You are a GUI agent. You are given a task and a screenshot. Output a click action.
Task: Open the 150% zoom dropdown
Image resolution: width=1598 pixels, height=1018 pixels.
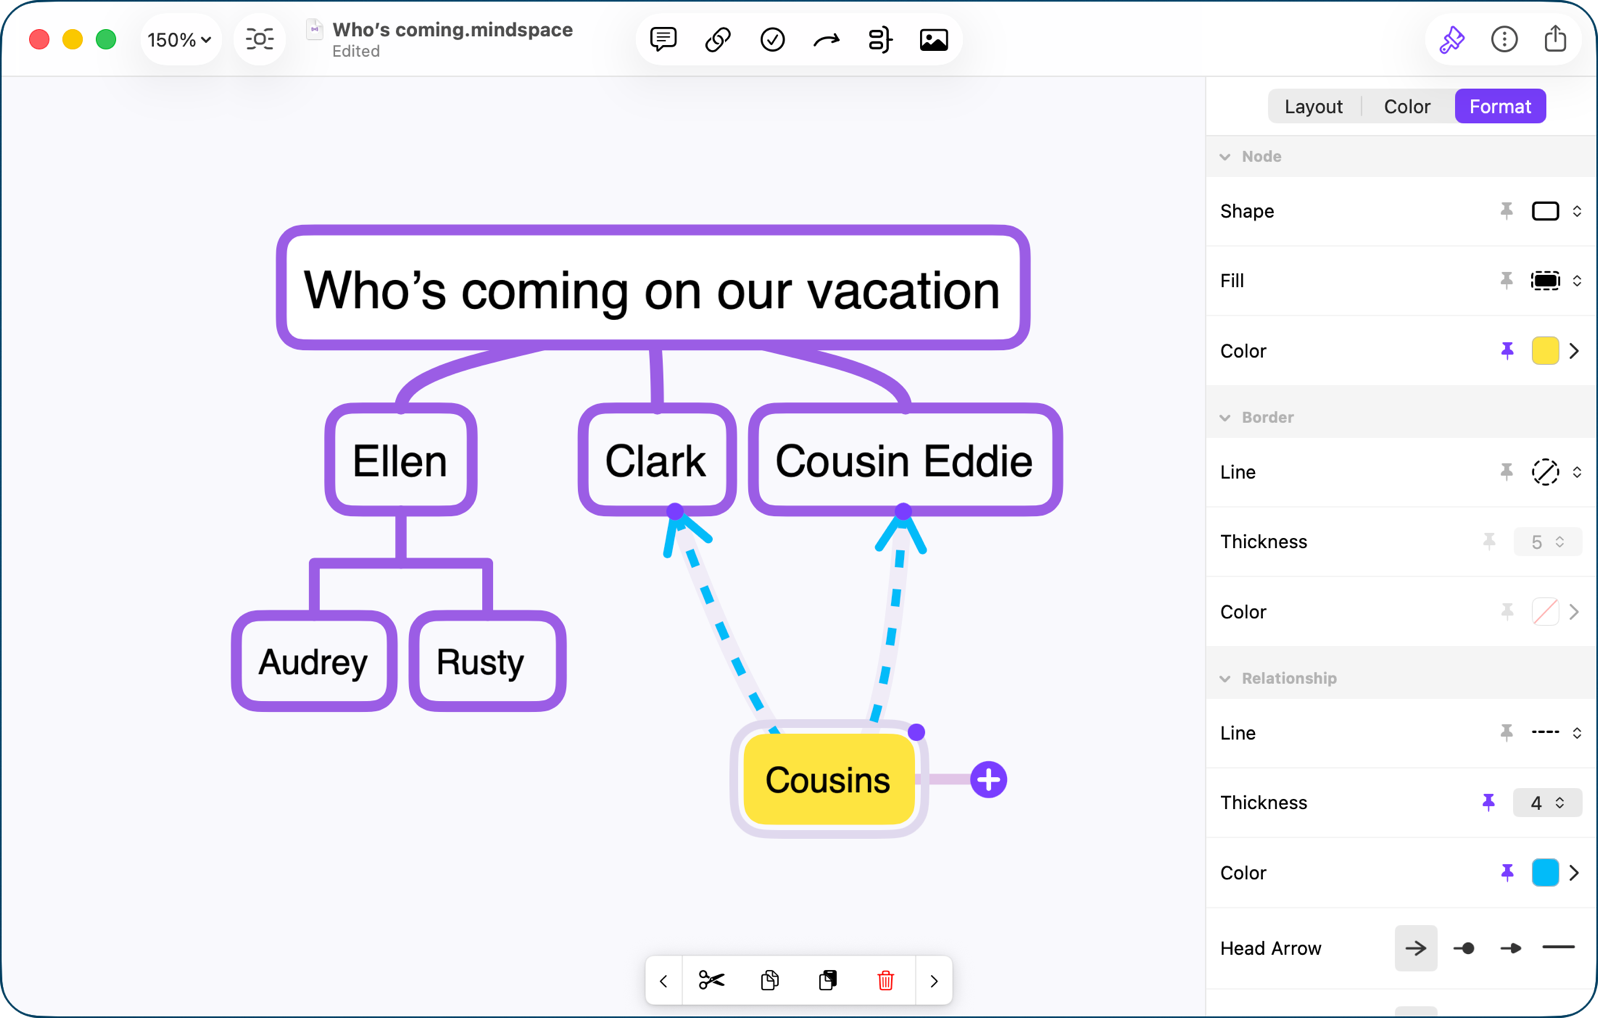(x=180, y=40)
